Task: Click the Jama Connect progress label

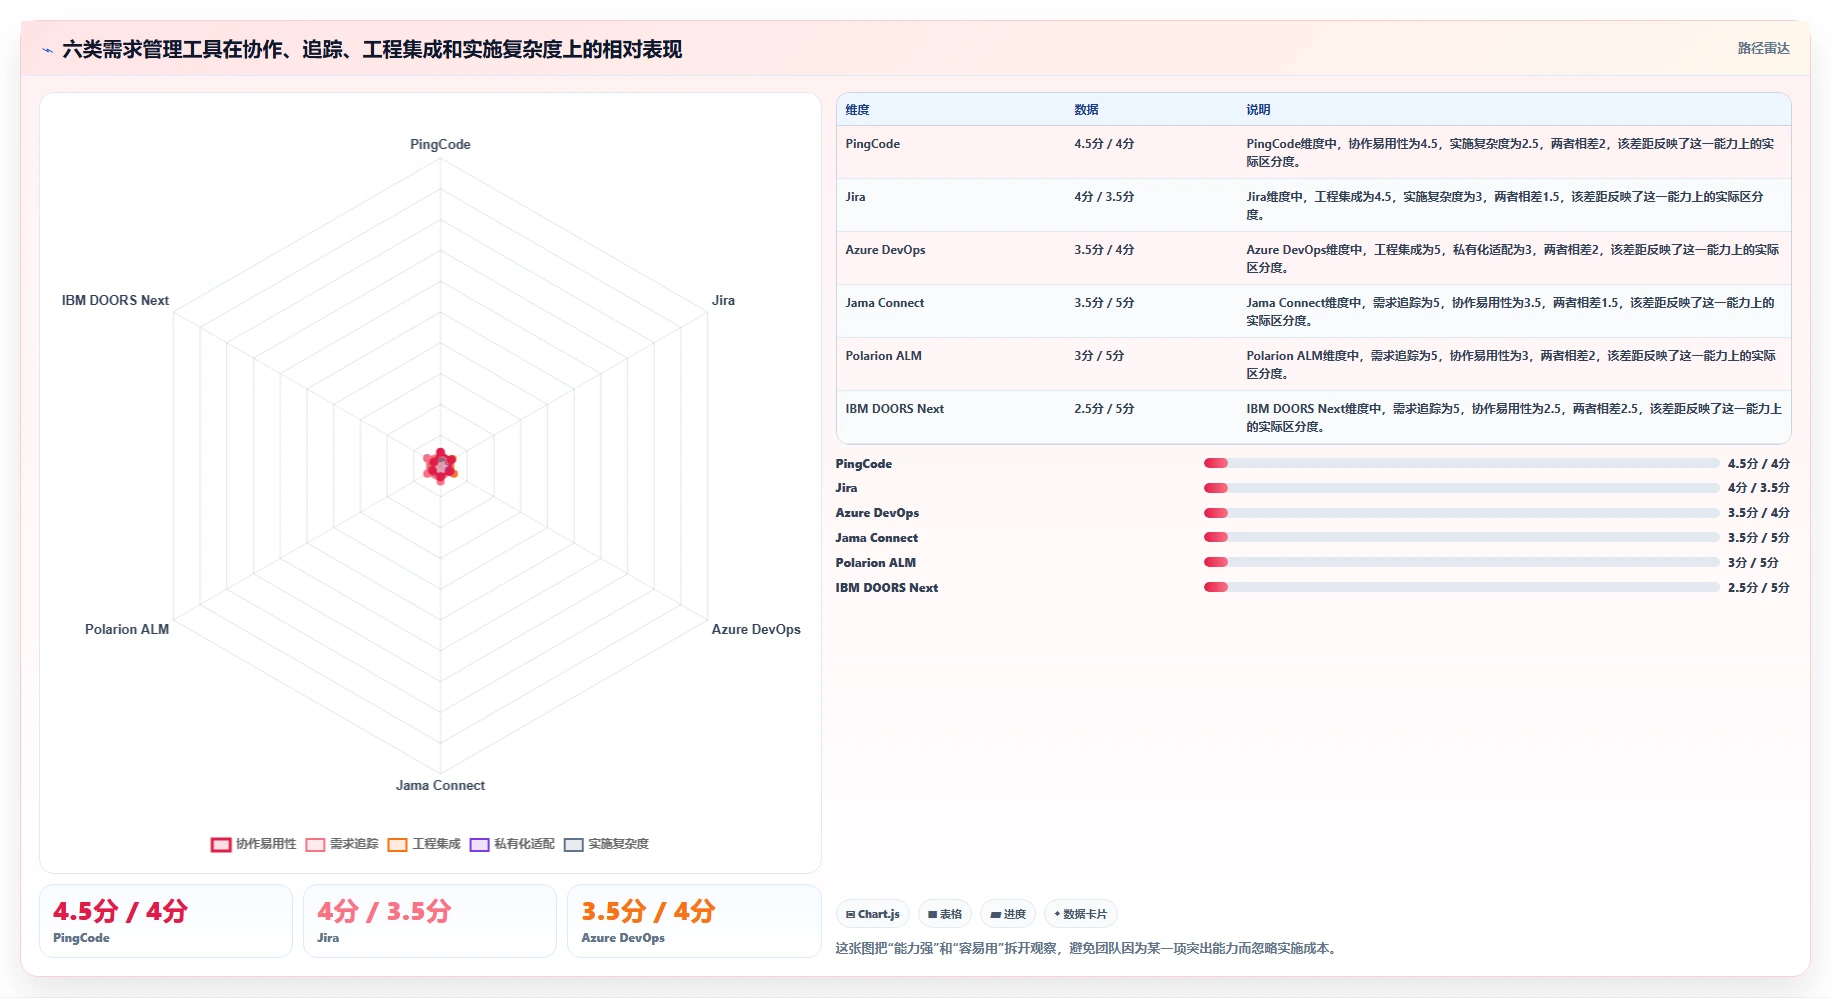Action: 876,538
